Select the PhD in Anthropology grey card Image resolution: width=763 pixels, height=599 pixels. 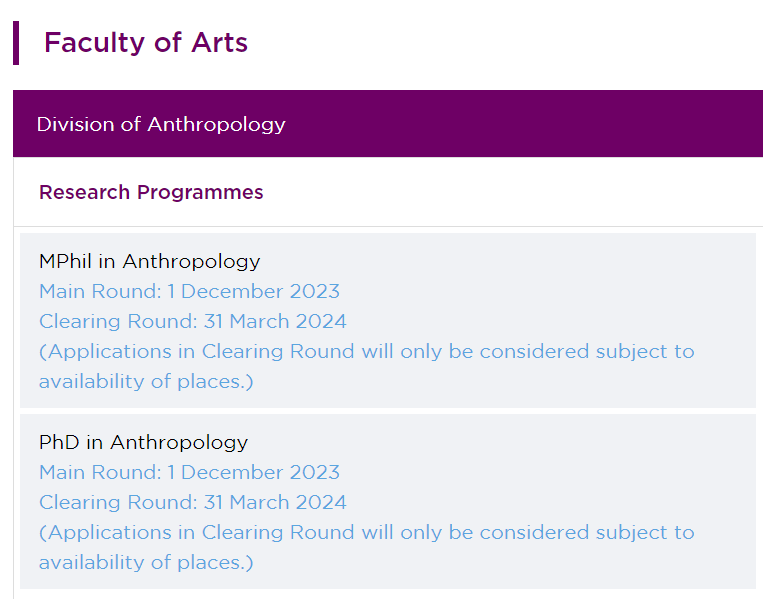click(x=388, y=501)
